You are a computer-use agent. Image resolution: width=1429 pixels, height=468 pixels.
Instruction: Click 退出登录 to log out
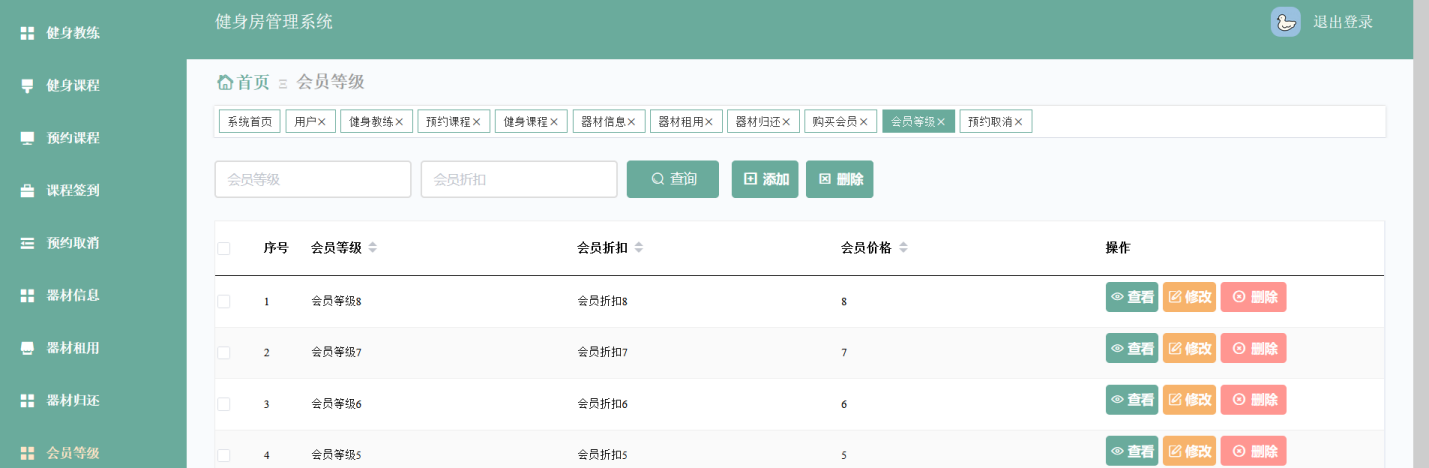[1343, 22]
